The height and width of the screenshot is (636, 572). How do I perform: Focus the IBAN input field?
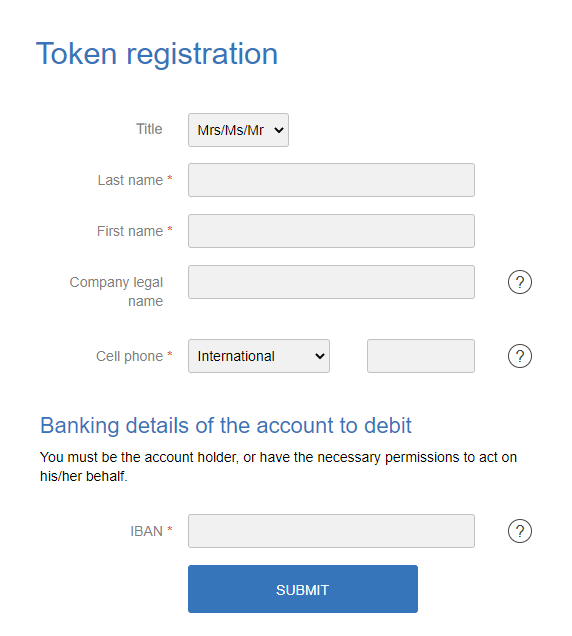(331, 531)
